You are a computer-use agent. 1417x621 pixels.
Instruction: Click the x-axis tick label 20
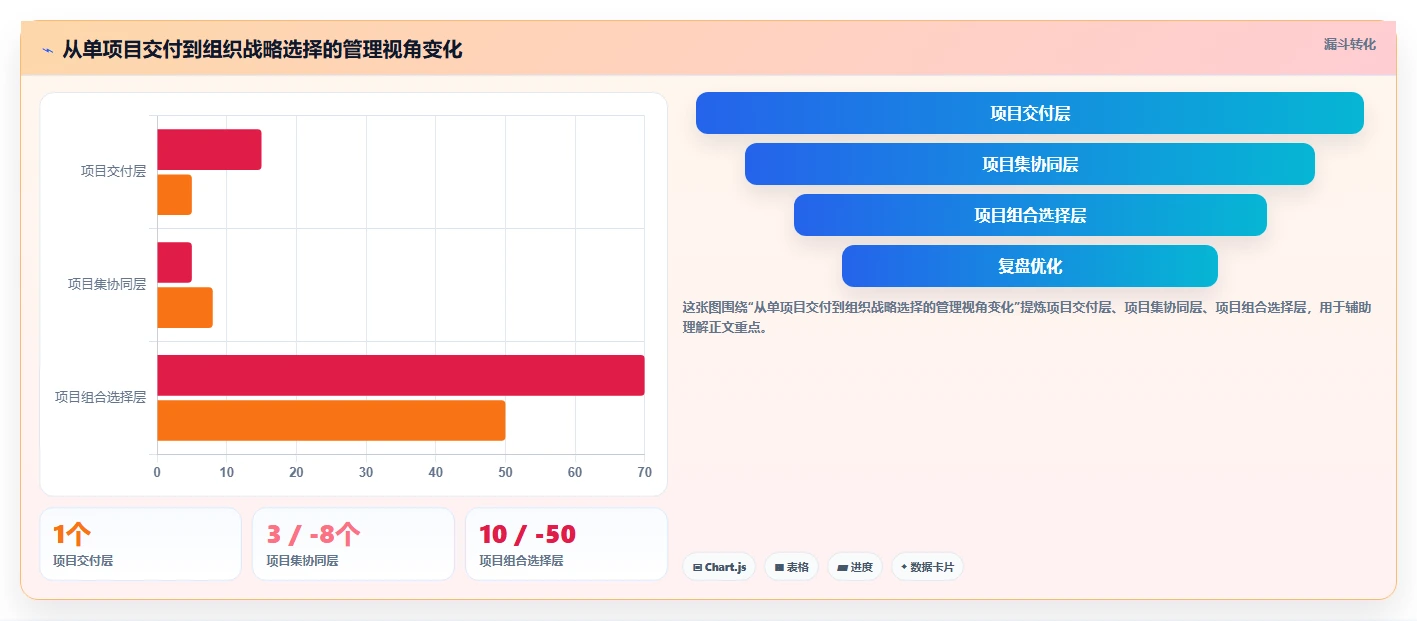296,472
